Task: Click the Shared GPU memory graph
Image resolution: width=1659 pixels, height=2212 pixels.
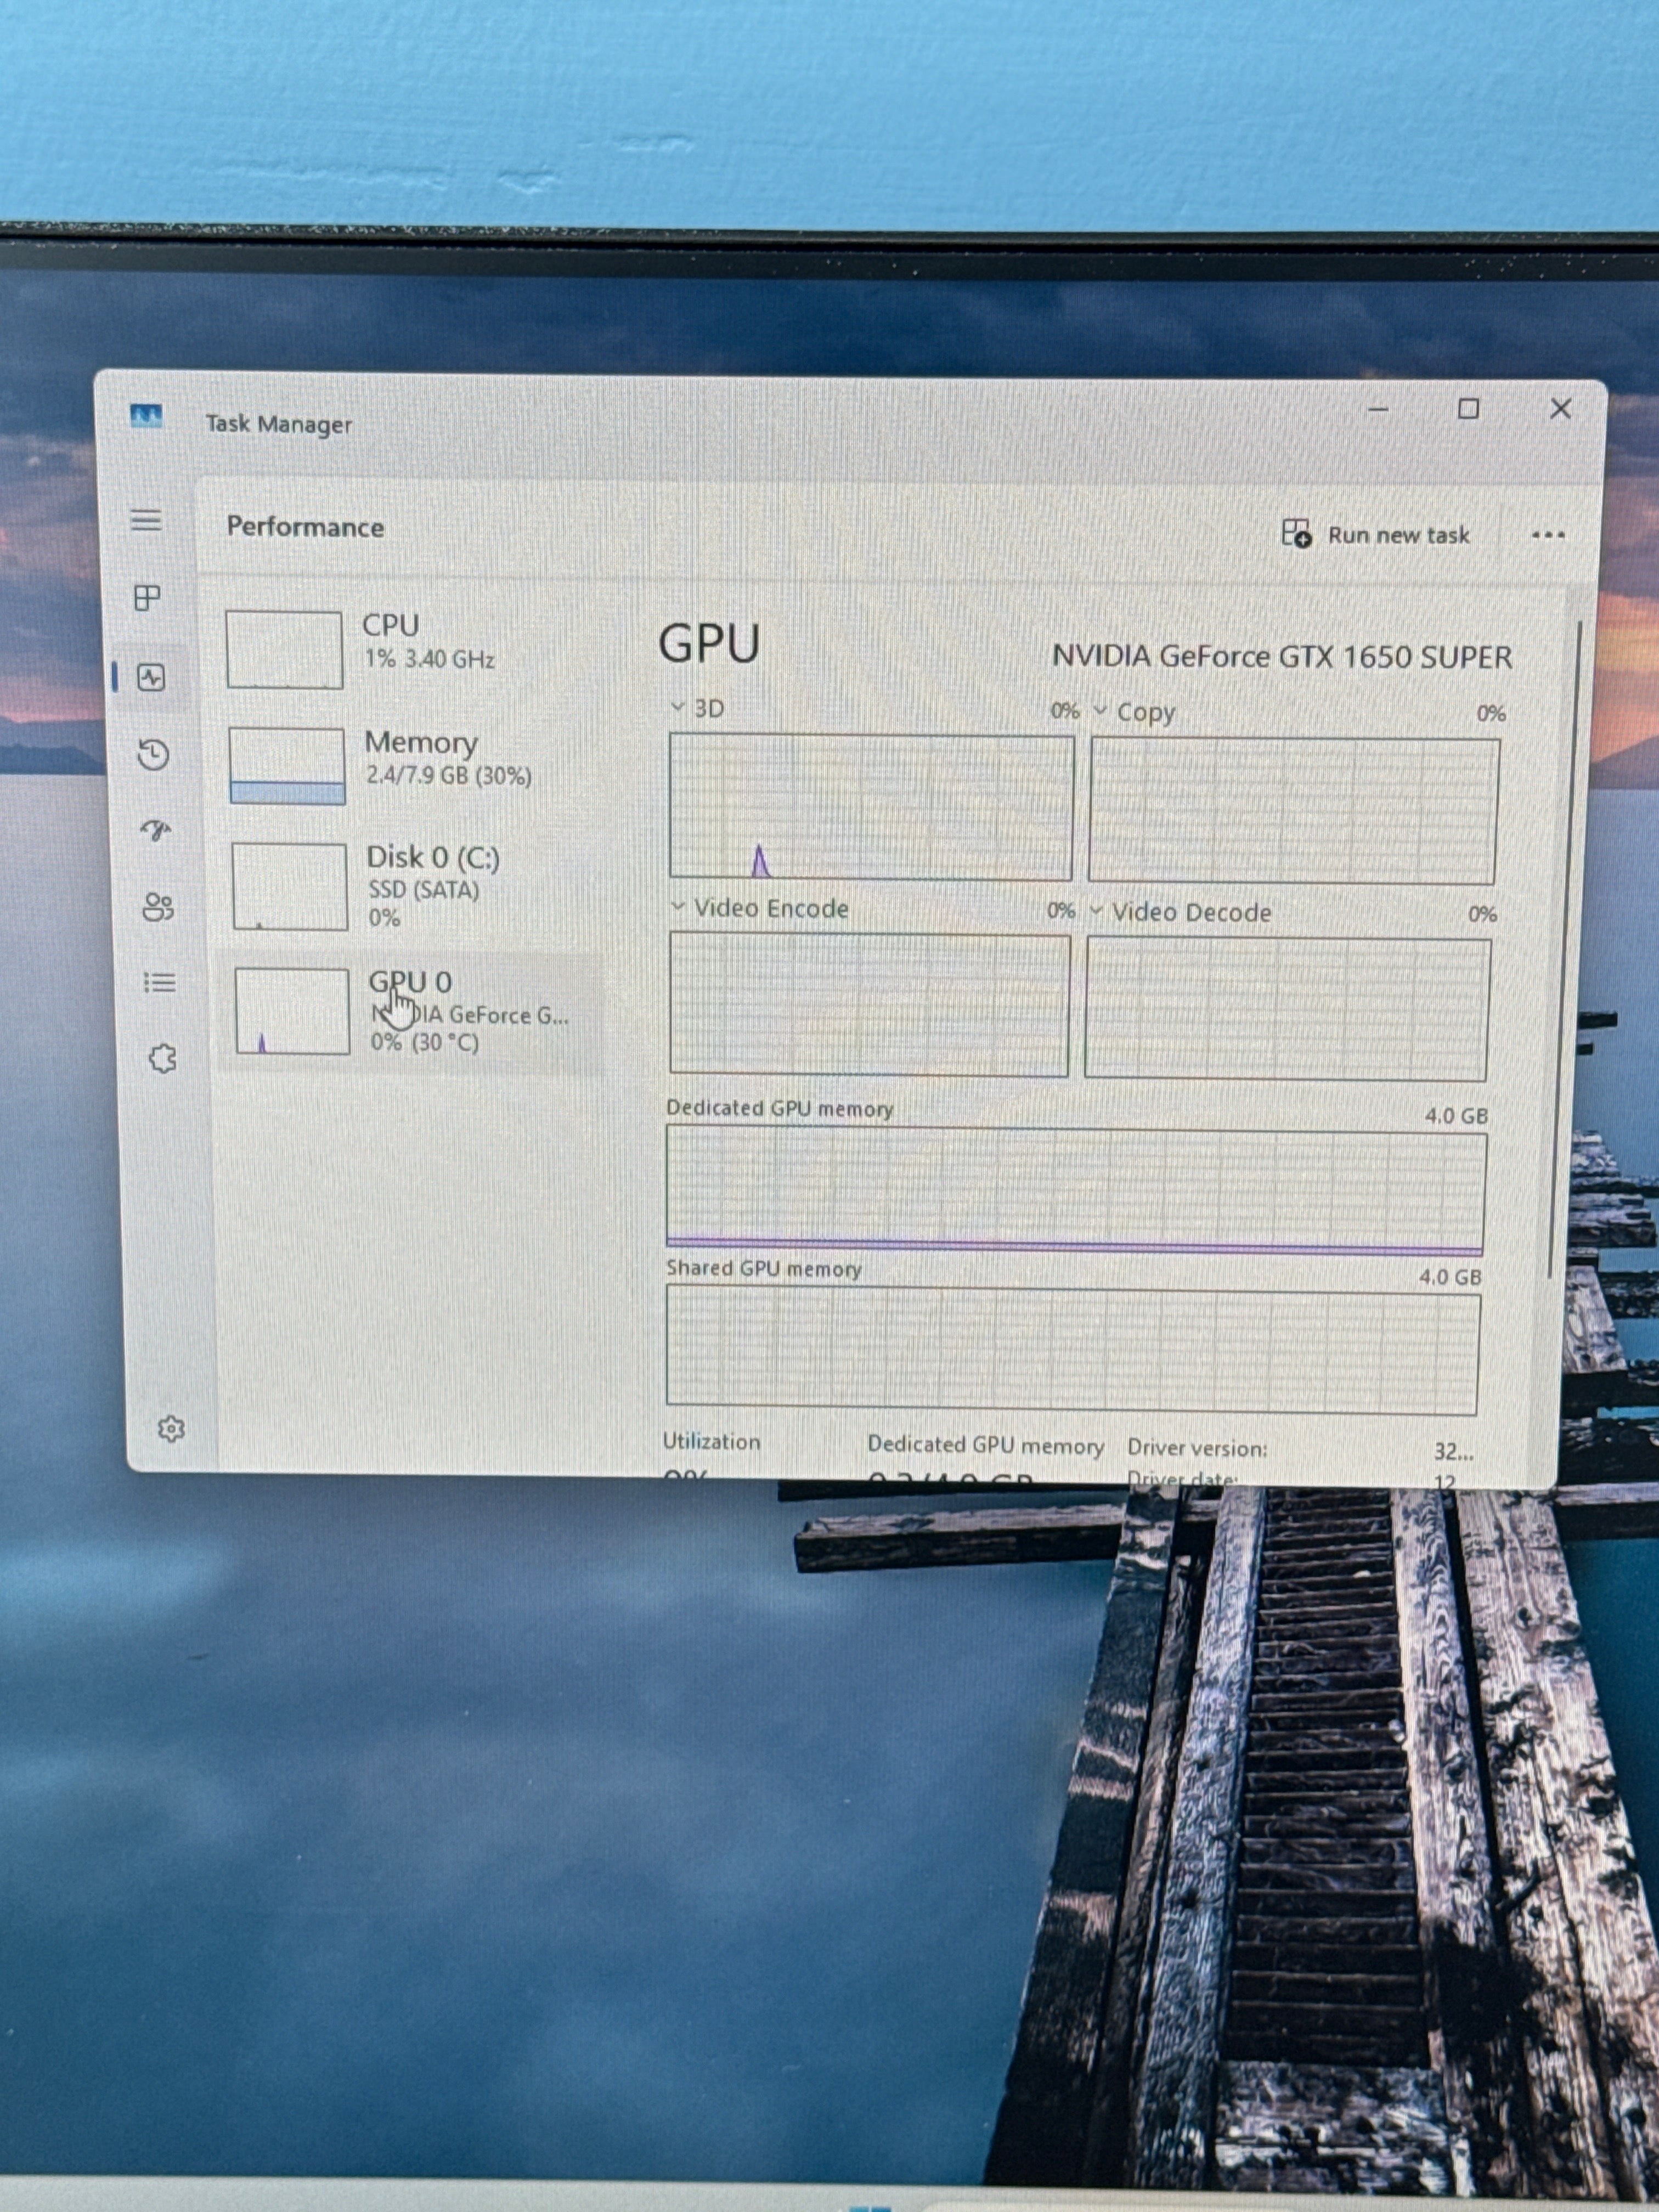Action: pos(1073,1351)
